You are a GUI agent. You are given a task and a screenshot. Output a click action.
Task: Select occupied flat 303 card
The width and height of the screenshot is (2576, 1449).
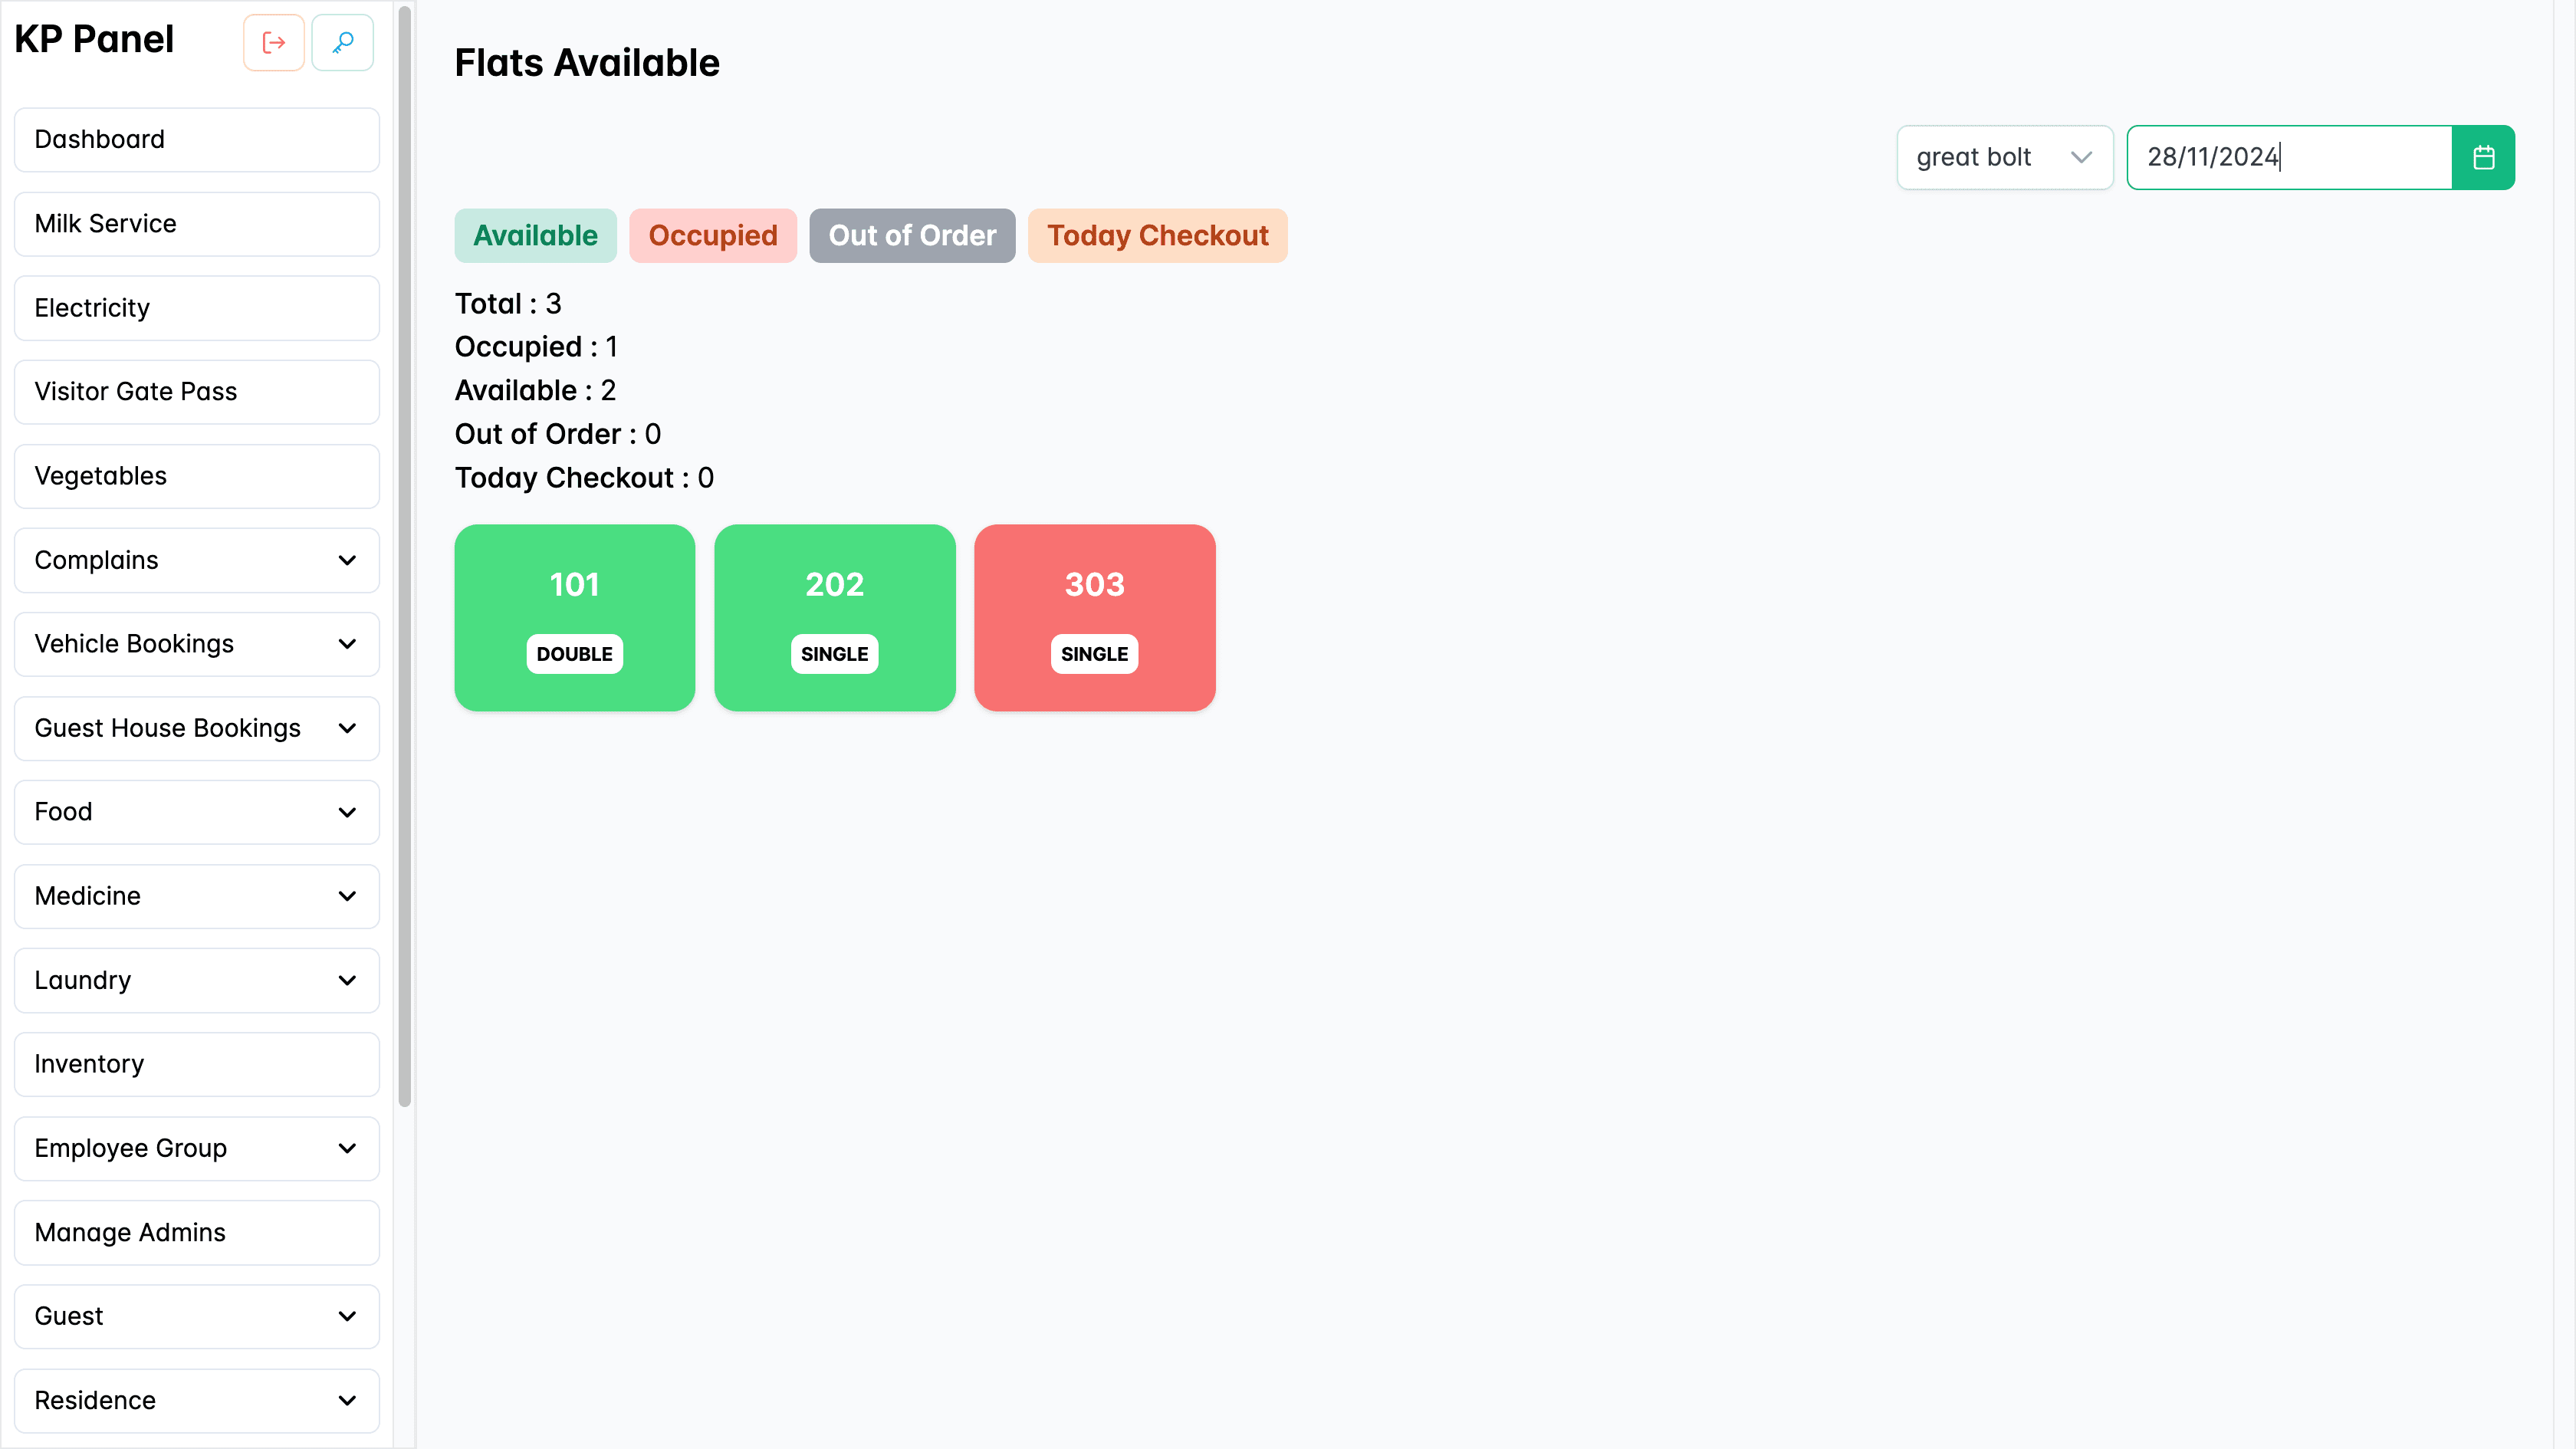[x=1094, y=617]
